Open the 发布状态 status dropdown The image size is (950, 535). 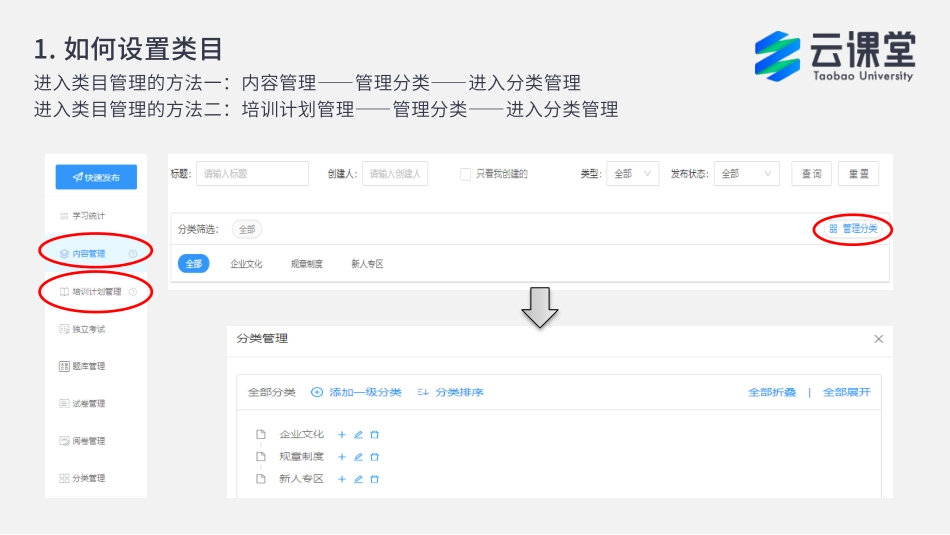(746, 174)
